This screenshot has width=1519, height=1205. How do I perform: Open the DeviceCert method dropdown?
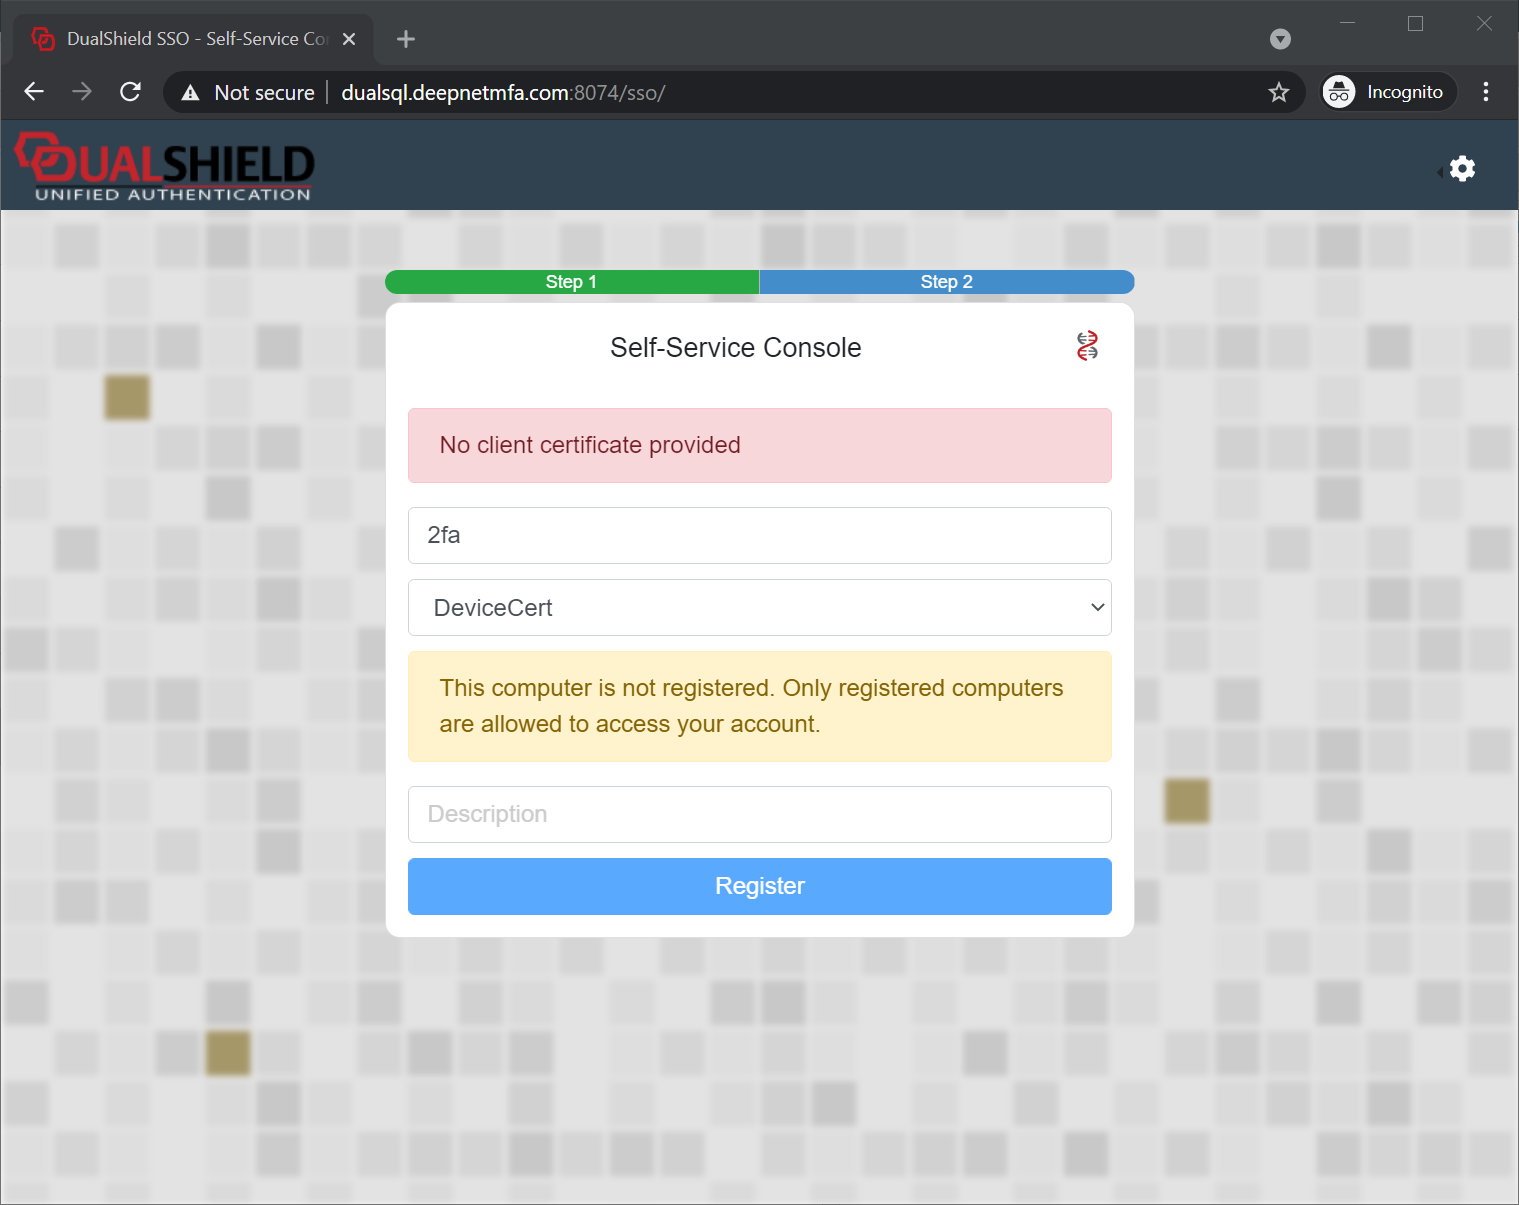760,607
